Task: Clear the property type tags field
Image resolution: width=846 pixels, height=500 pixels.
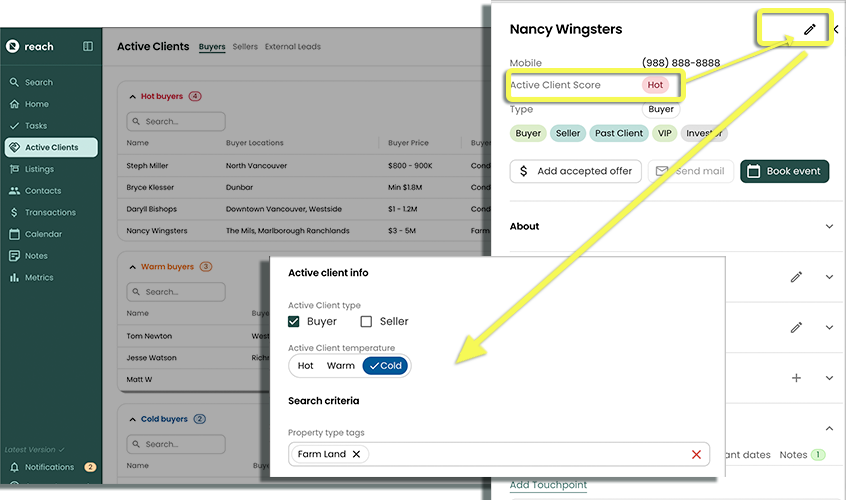Action: 696,455
